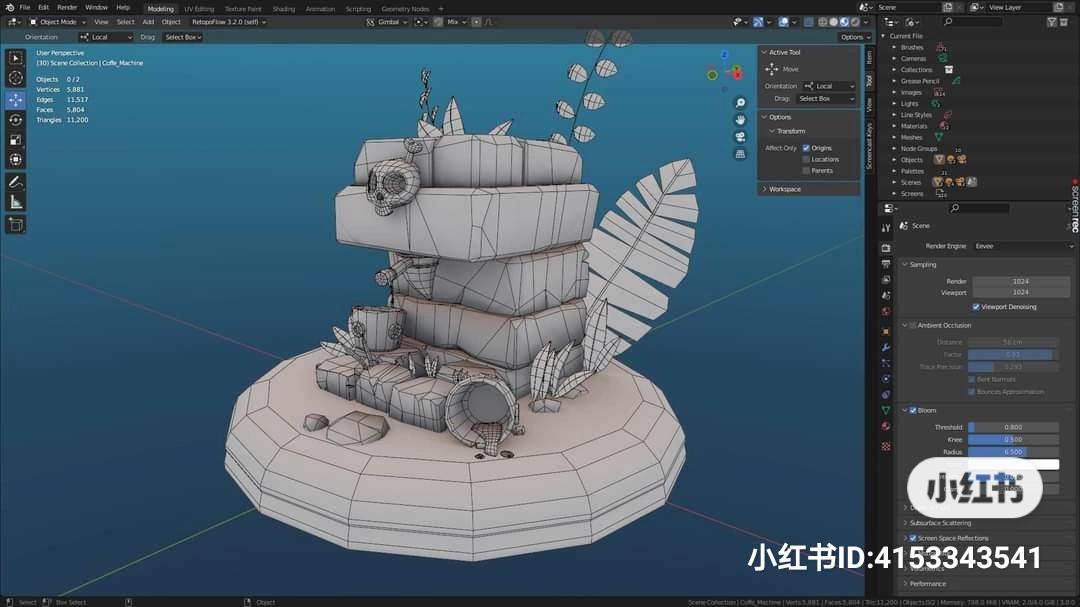Click the Render samples field showing 1024

(x=1021, y=281)
